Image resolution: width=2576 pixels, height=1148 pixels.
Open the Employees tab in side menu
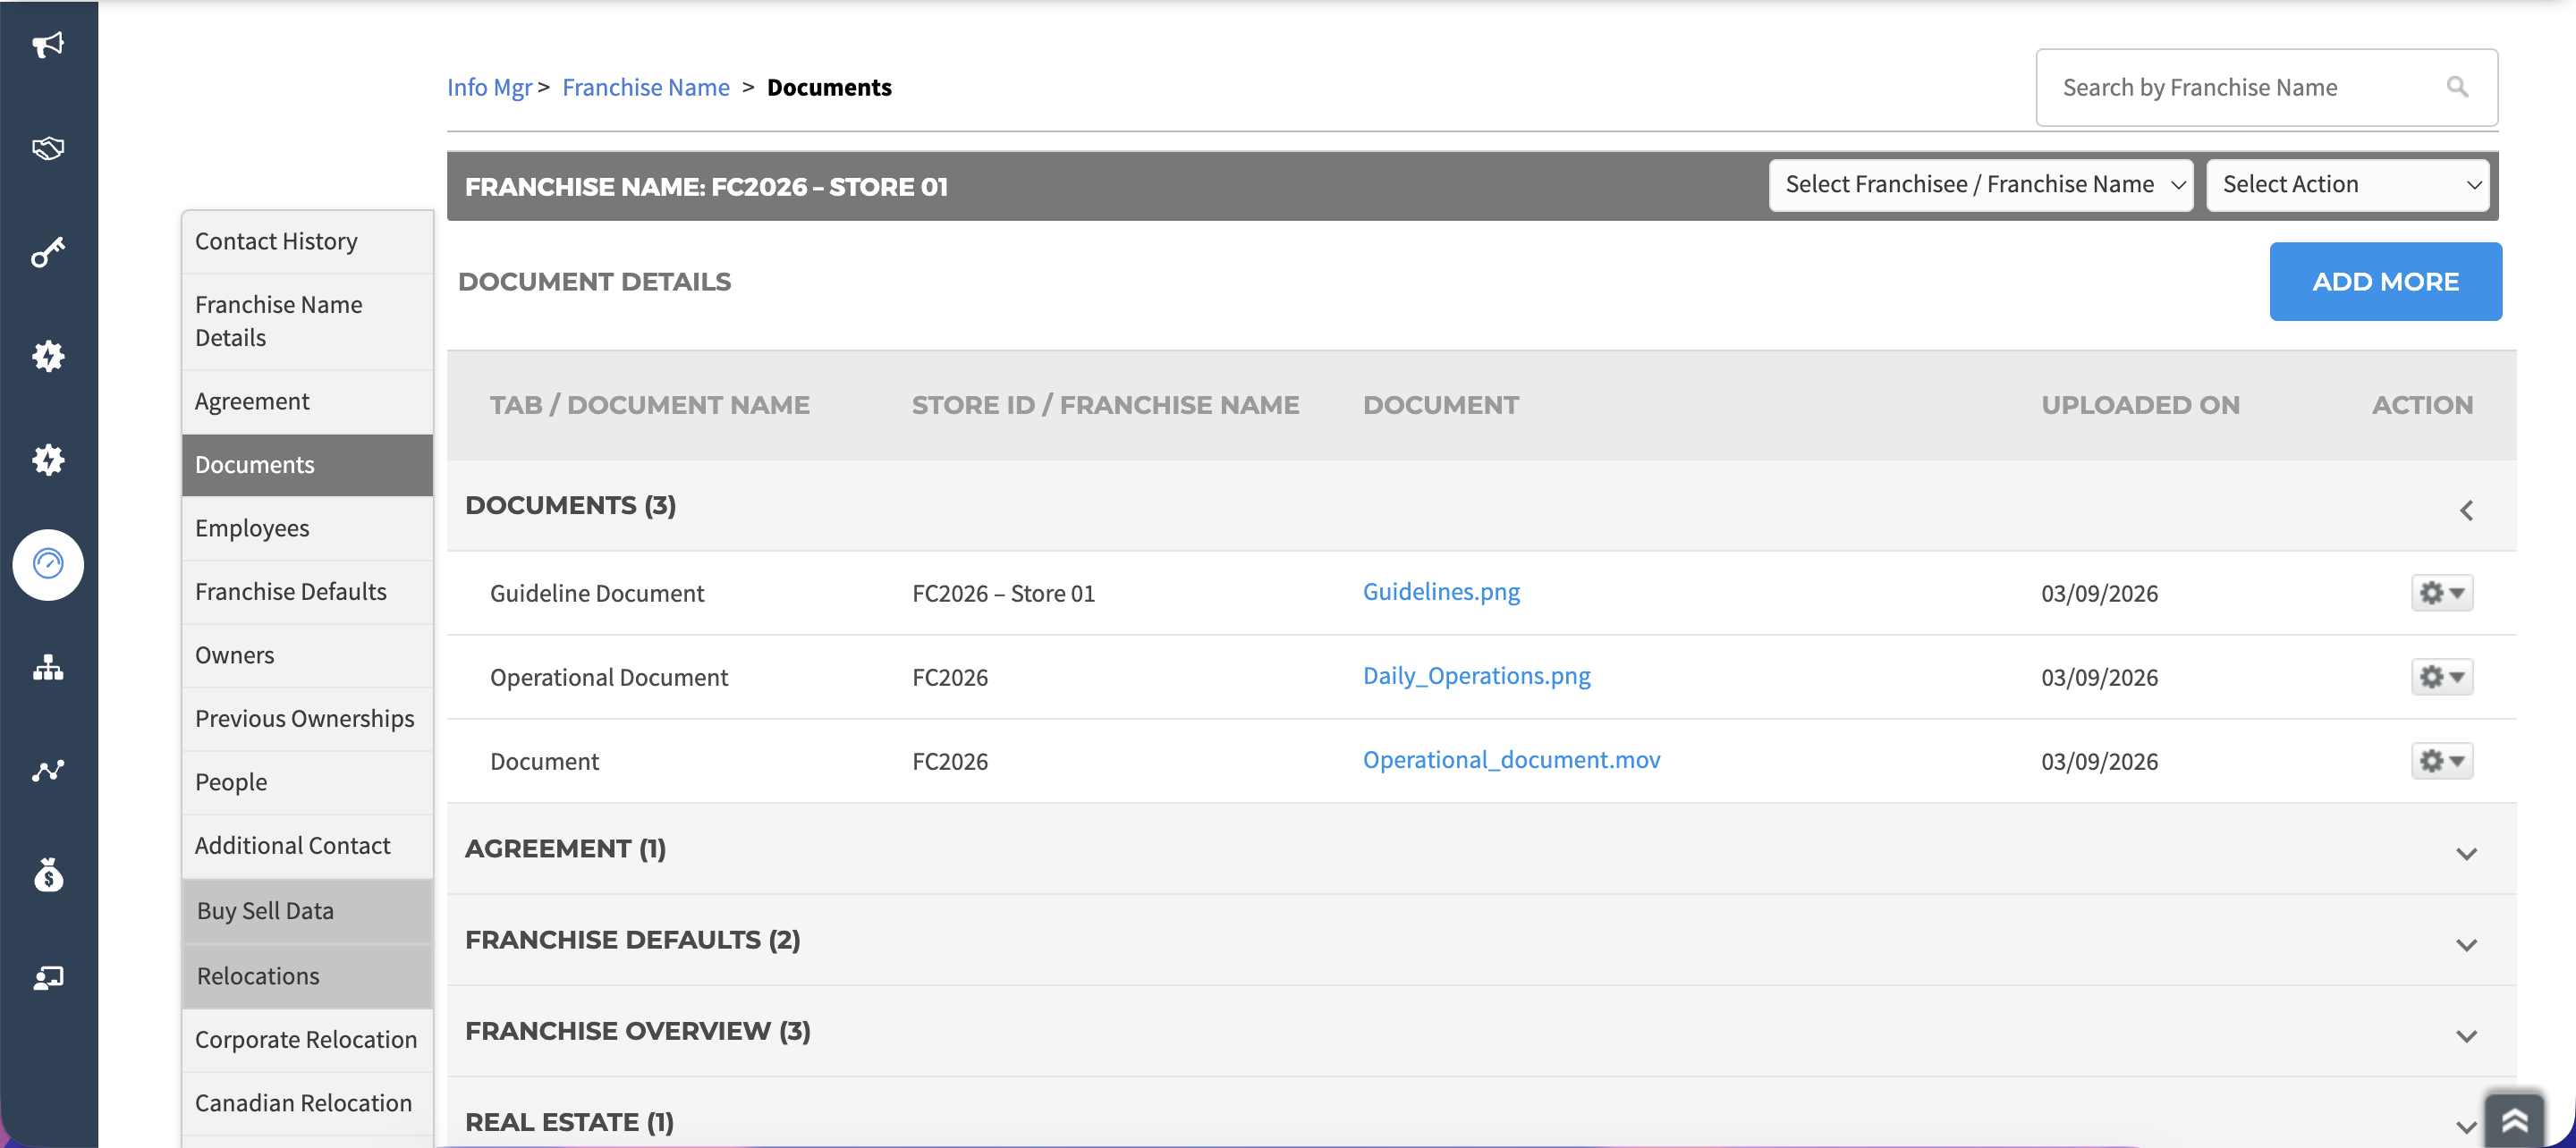point(252,528)
